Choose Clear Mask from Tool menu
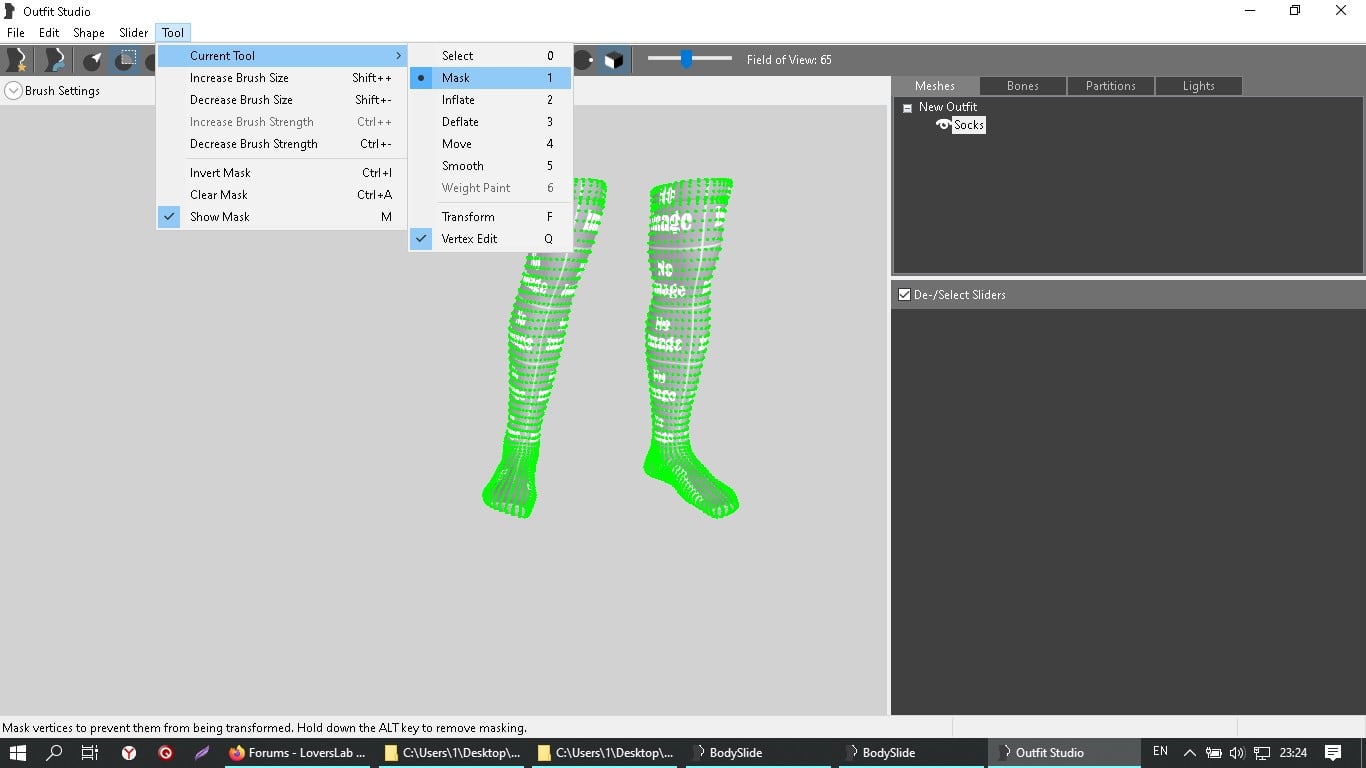The image size is (1366, 768). (282, 195)
